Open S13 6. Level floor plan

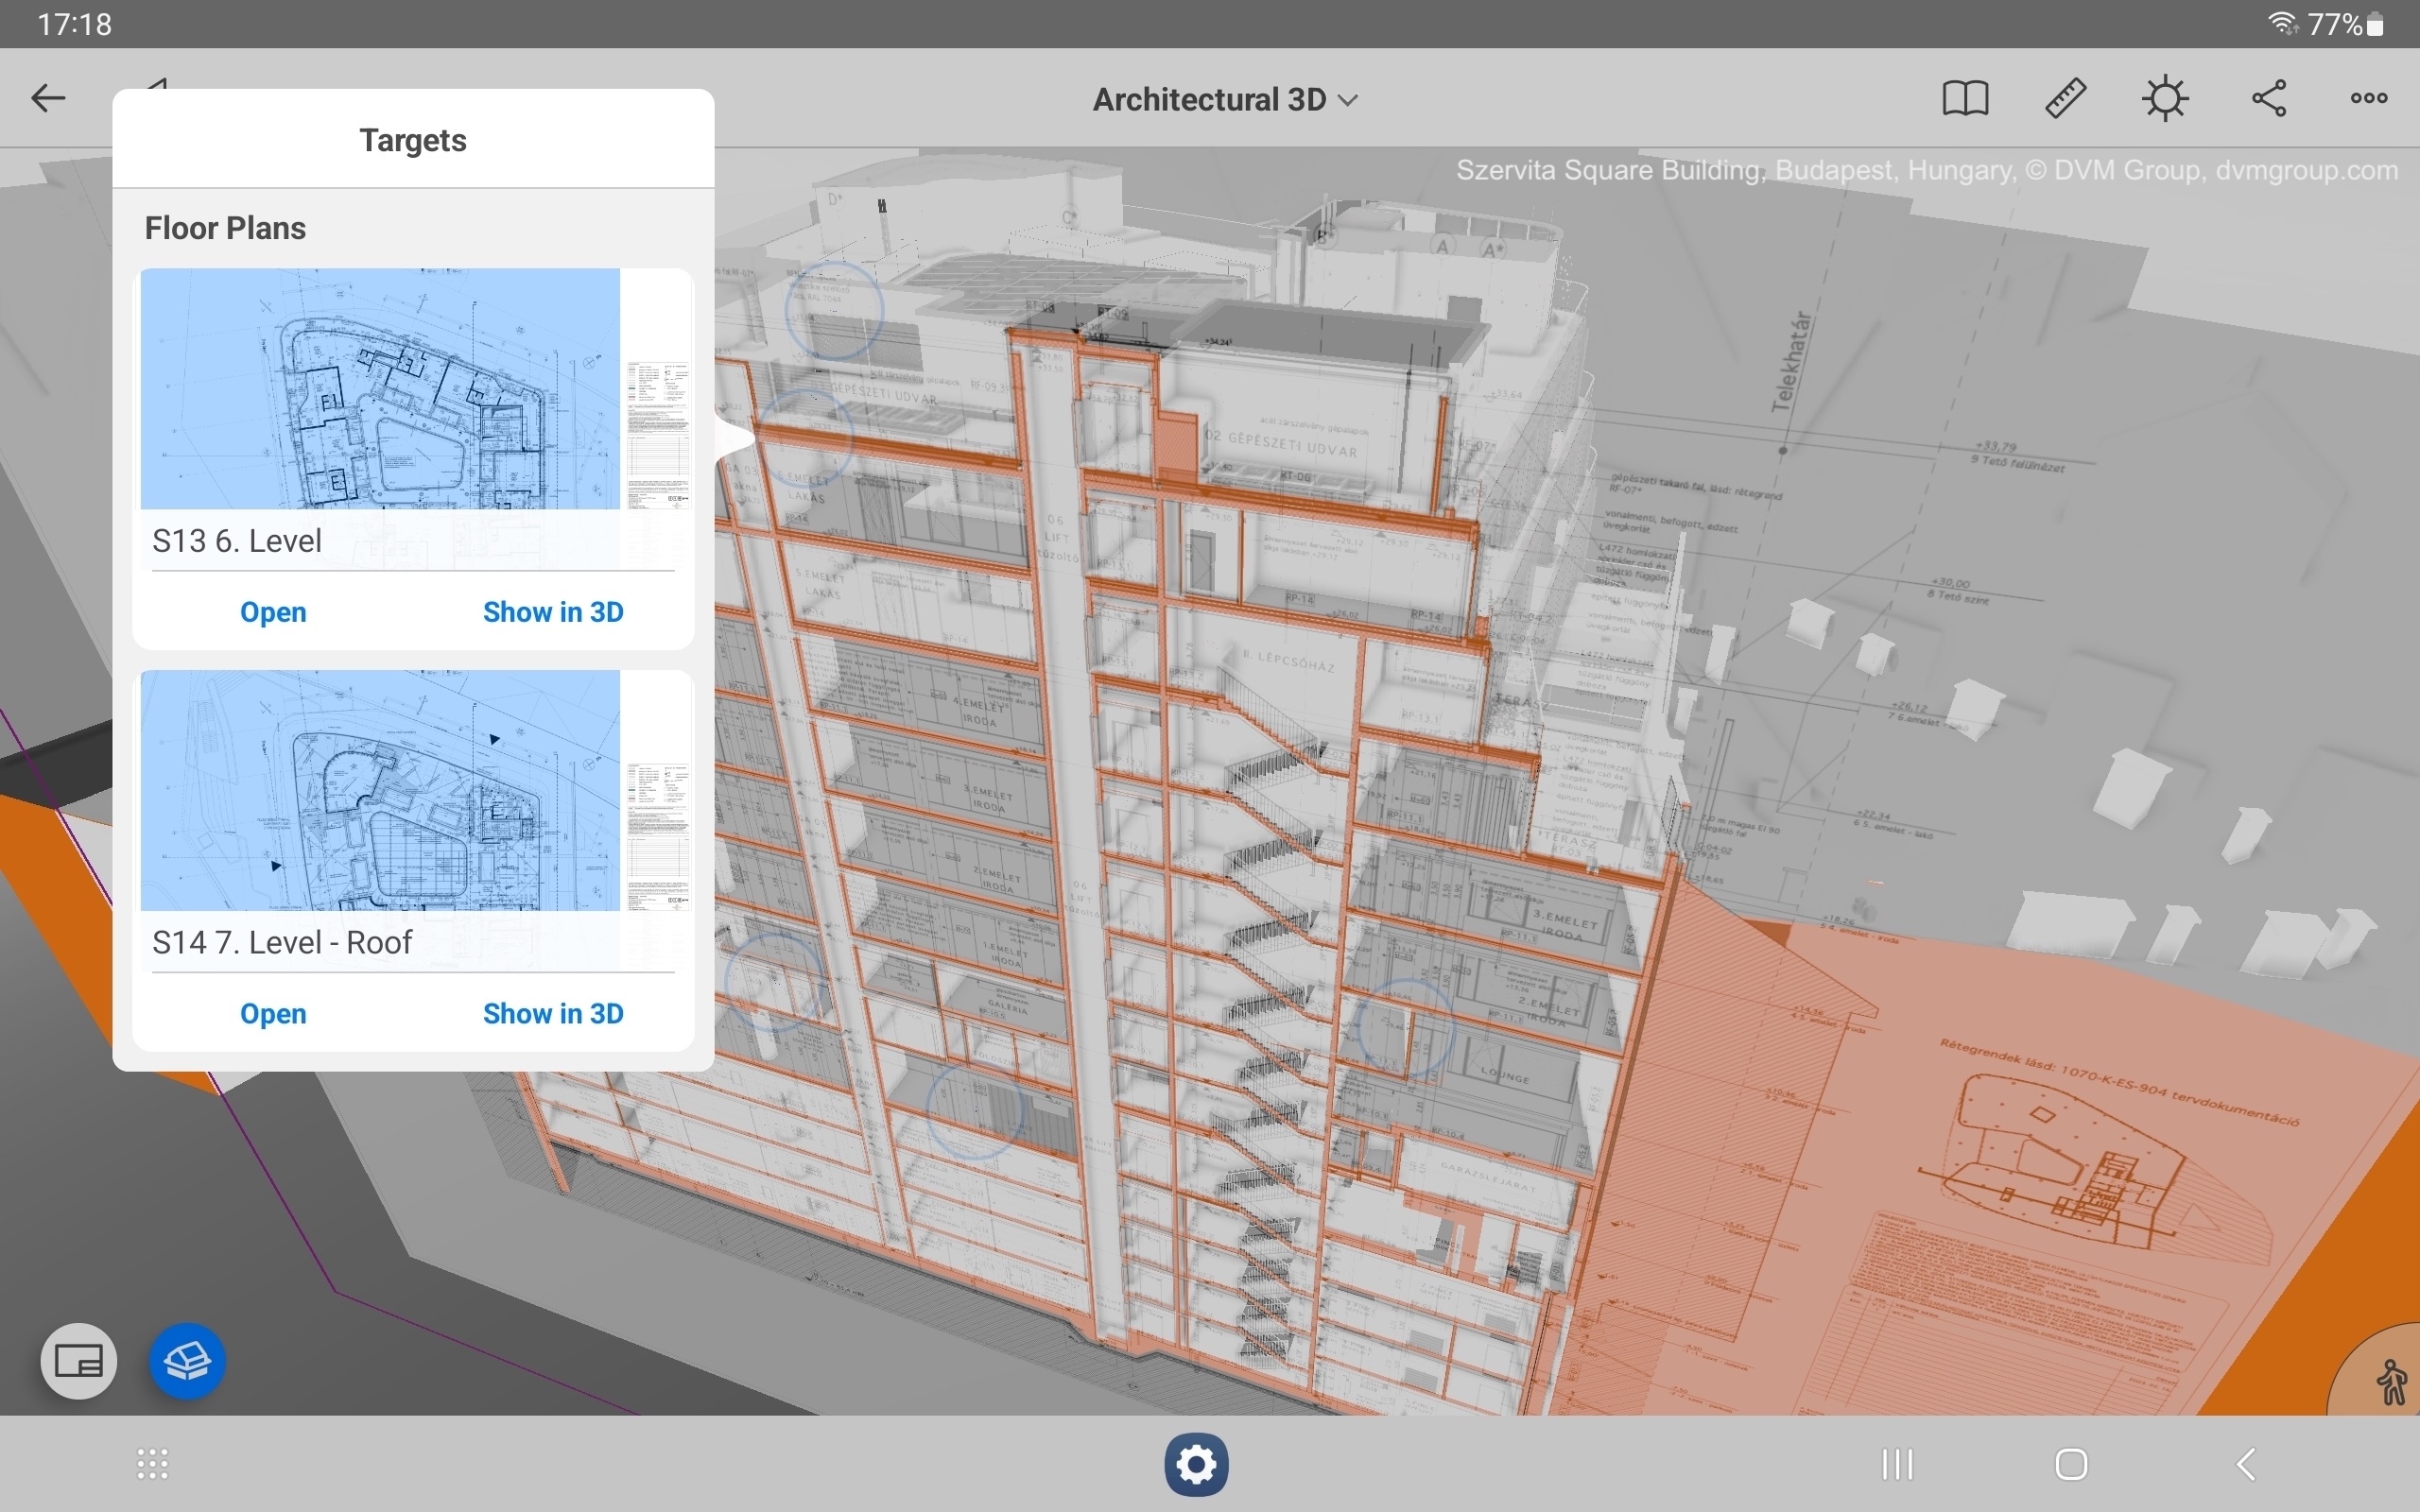click(x=273, y=612)
